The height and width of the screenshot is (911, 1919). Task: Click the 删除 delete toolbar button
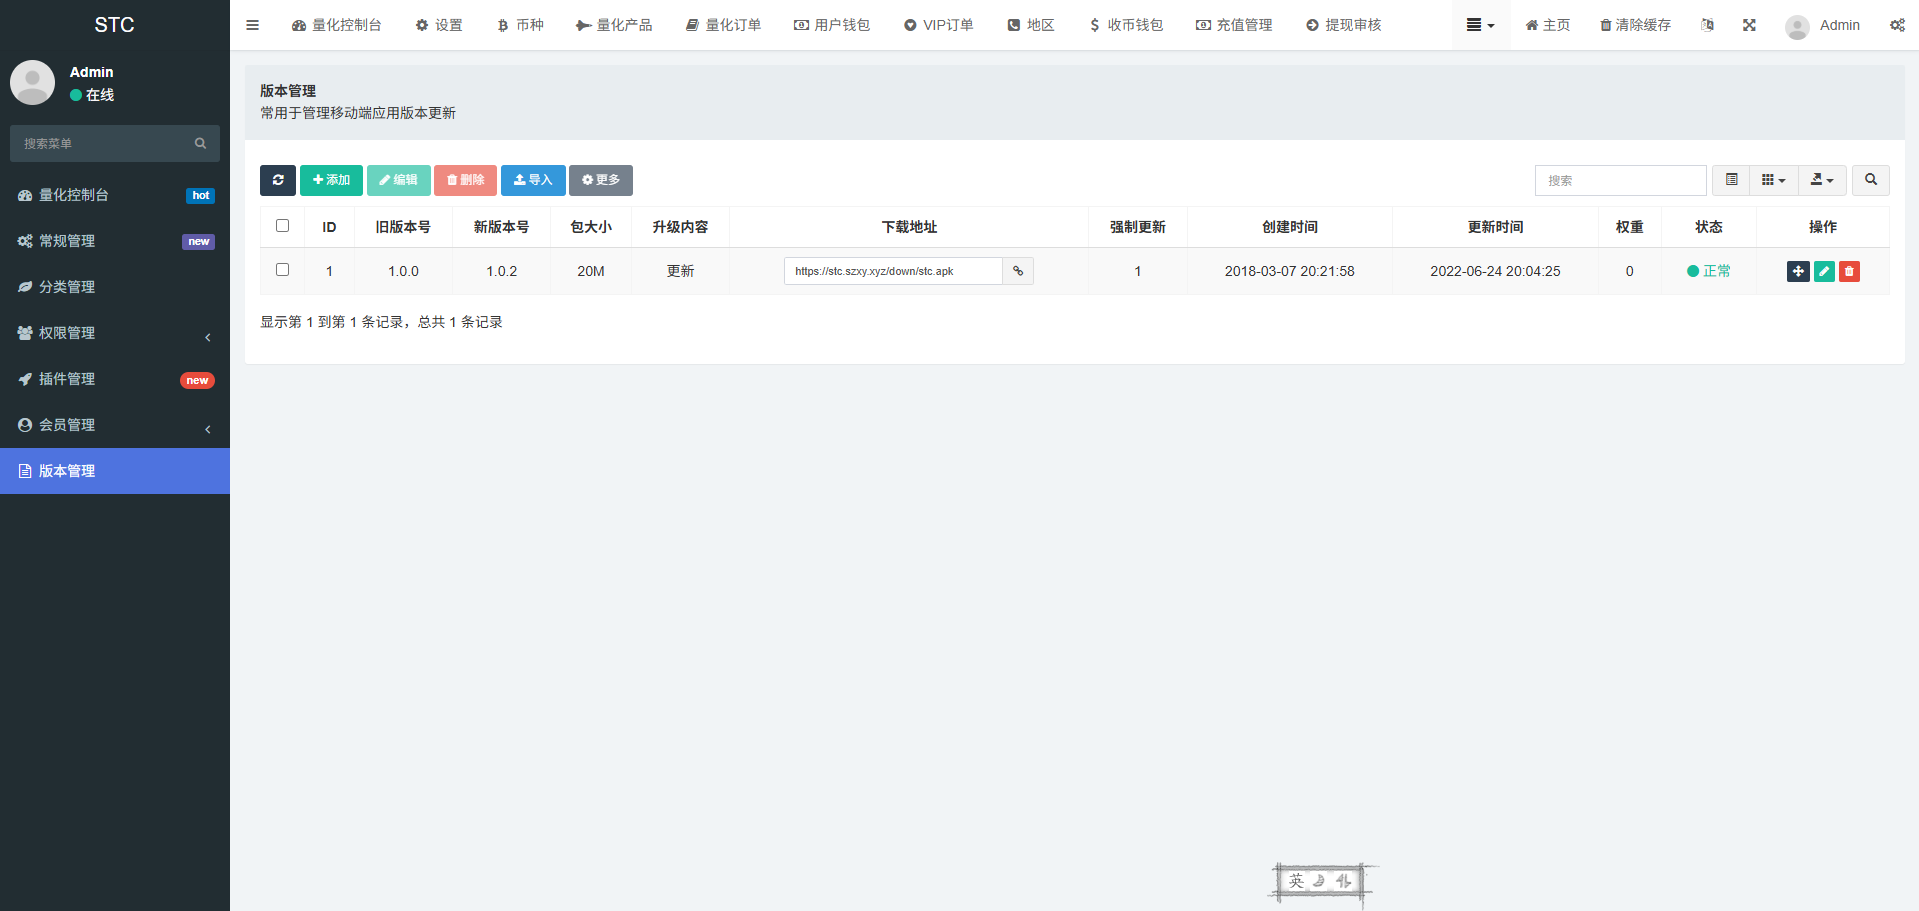465,180
